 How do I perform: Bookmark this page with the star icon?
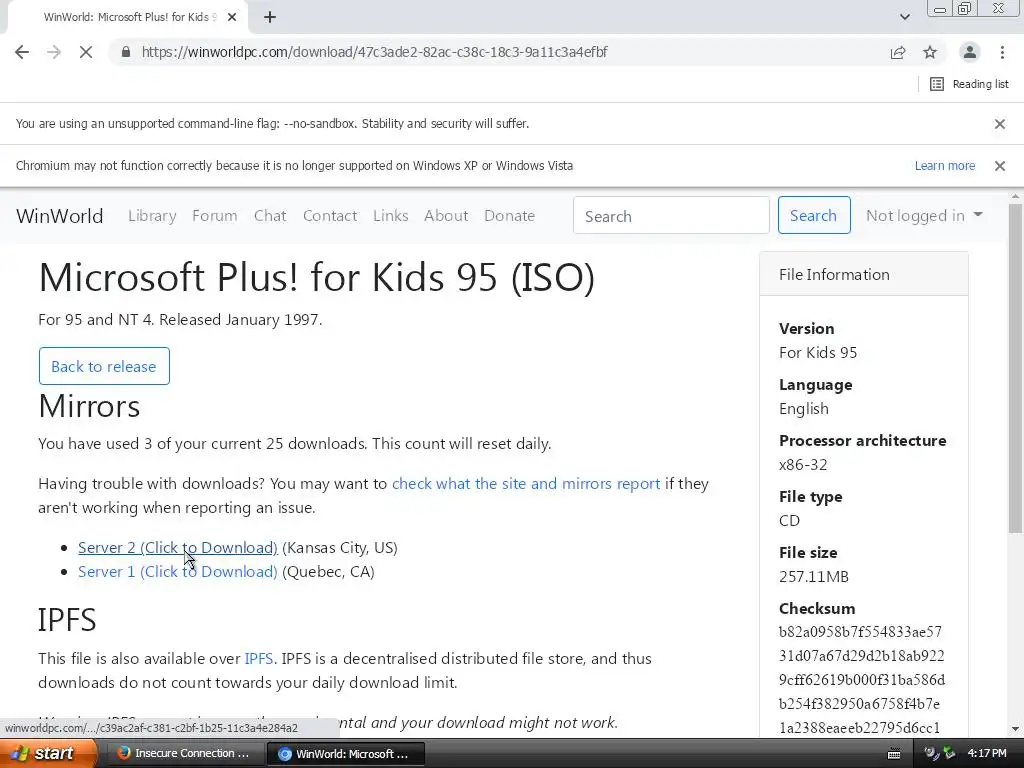(930, 52)
